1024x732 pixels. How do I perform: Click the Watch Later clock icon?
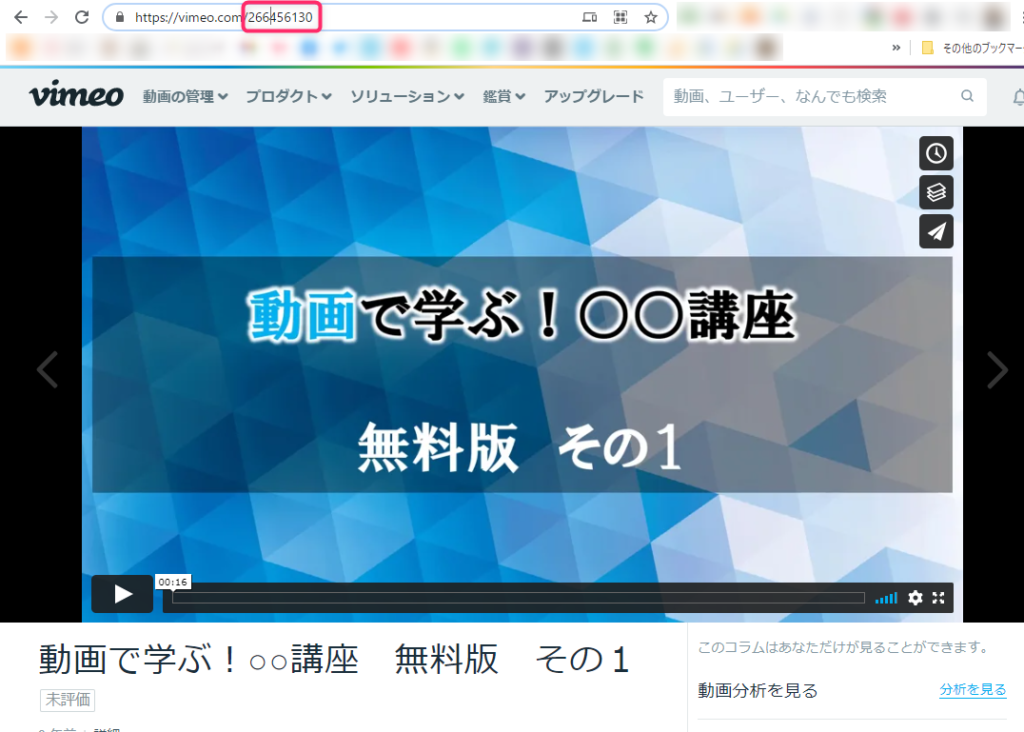(x=936, y=153)
